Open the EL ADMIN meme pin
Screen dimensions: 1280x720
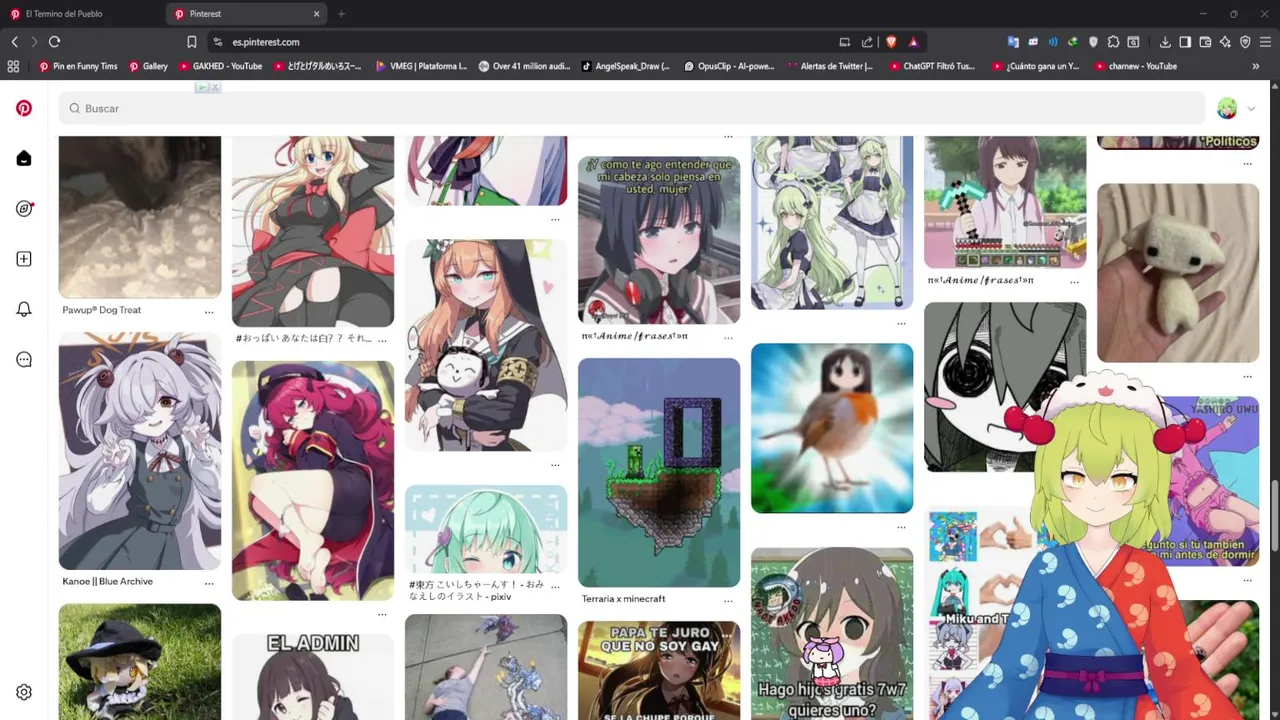tap(313, 677)
